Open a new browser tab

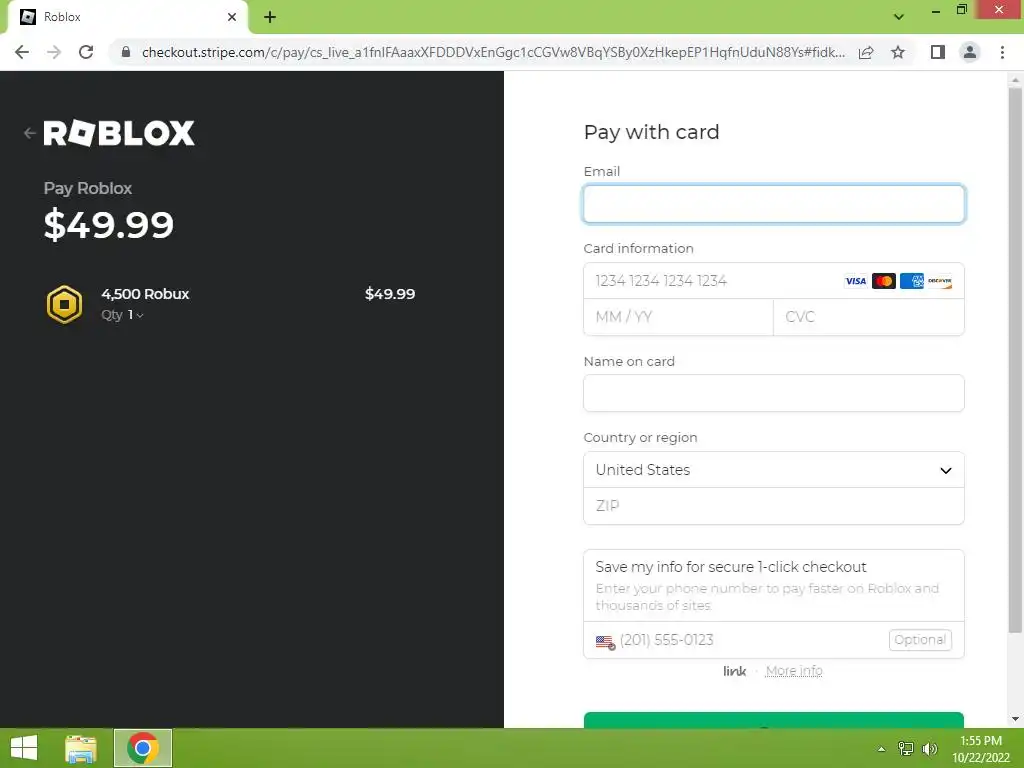(270, 17)
